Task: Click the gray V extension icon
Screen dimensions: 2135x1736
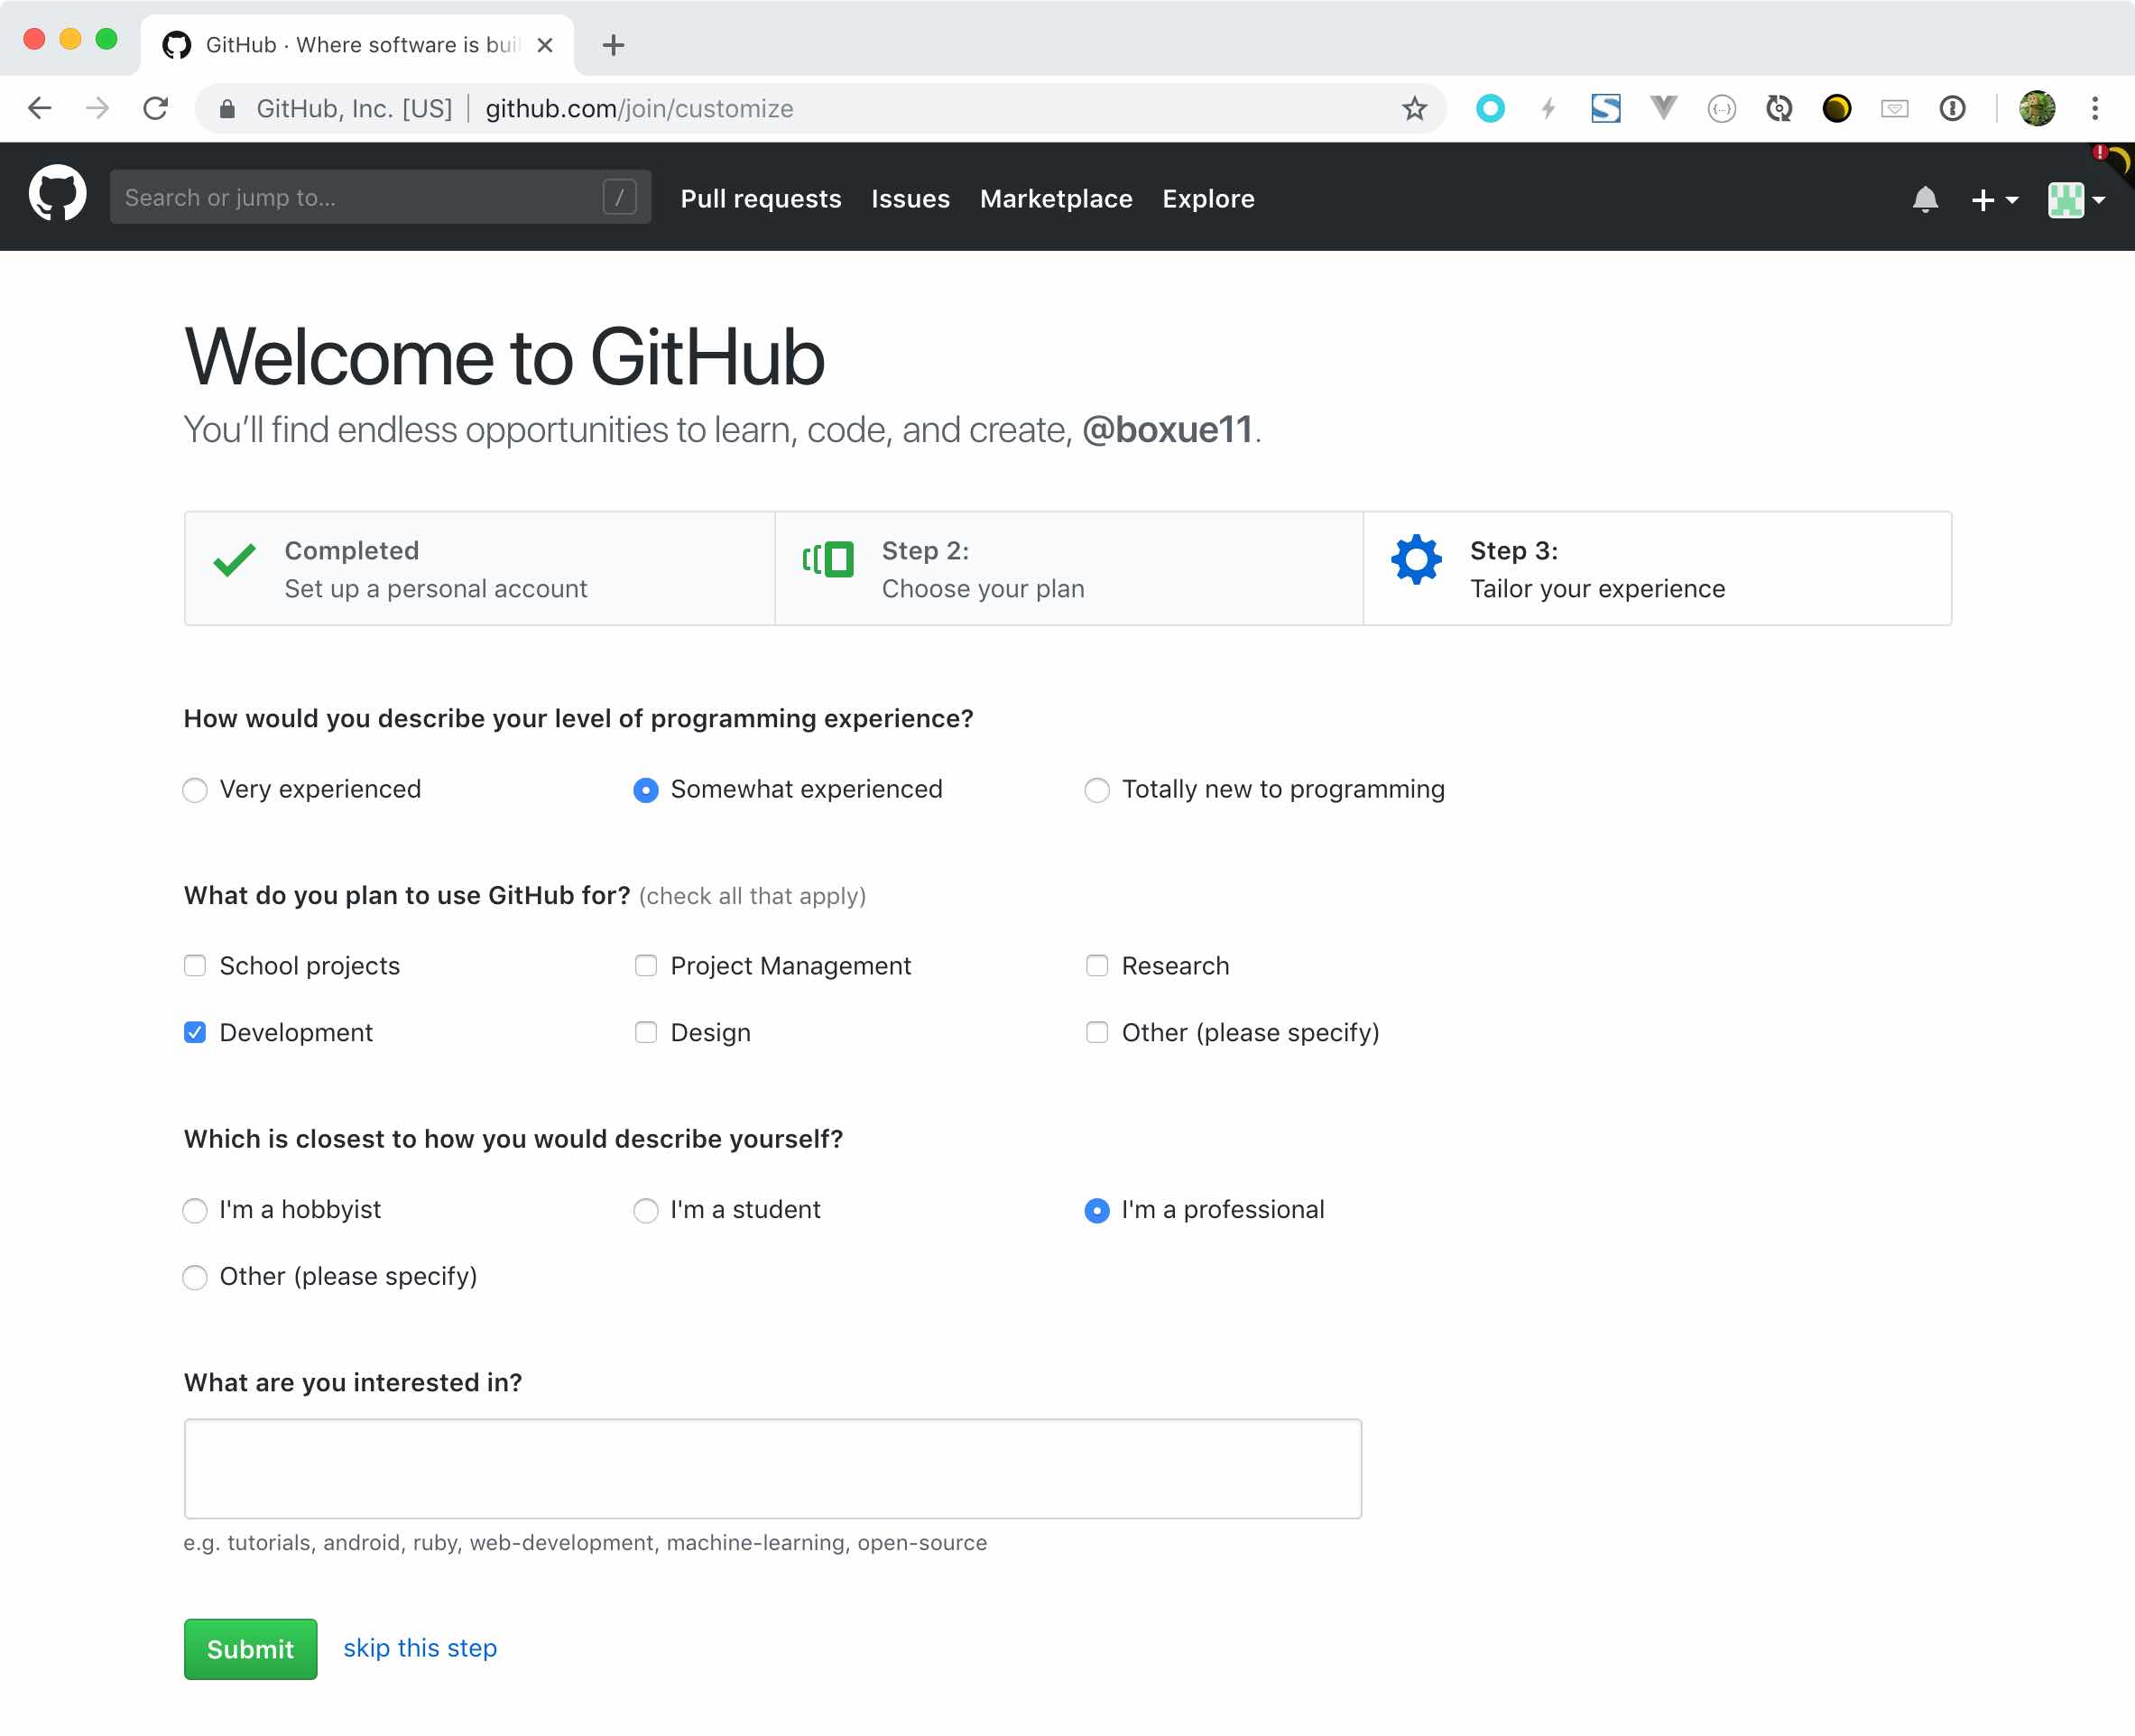Action: [x=1663, y=108]
